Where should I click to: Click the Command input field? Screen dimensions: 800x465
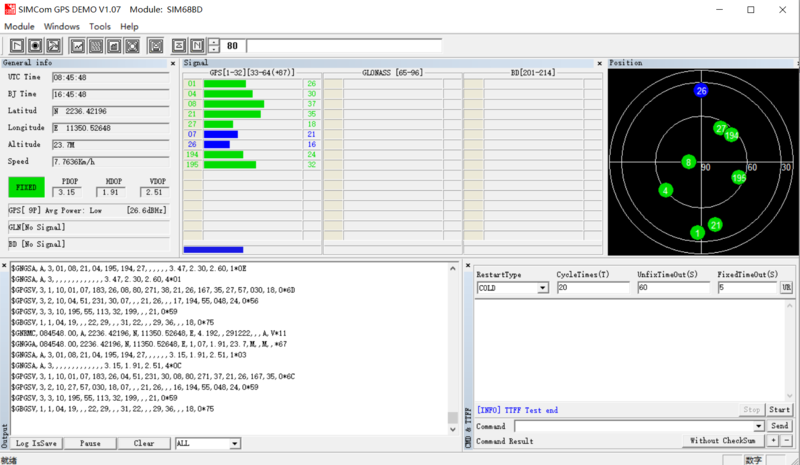[634, 426]
